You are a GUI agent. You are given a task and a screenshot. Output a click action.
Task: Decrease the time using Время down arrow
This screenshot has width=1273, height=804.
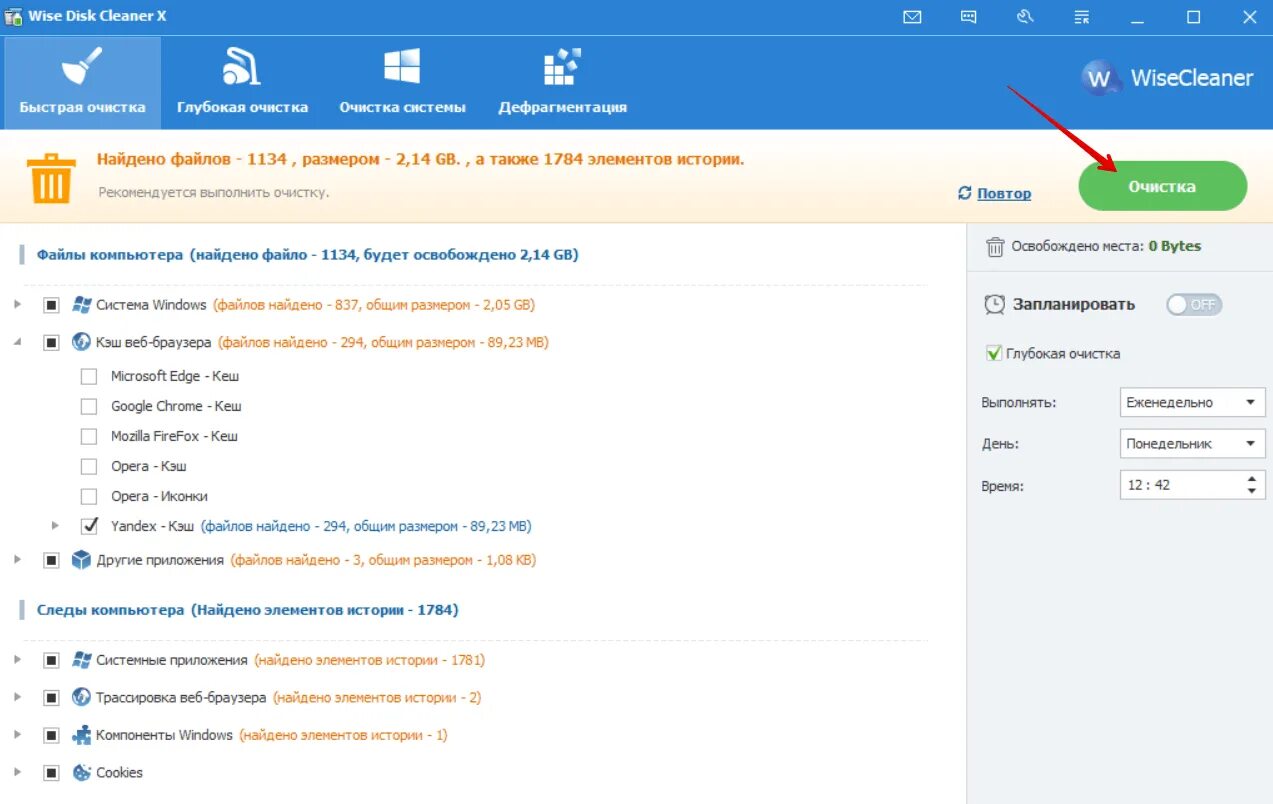pyautogui.click(x=1252, y=491)
